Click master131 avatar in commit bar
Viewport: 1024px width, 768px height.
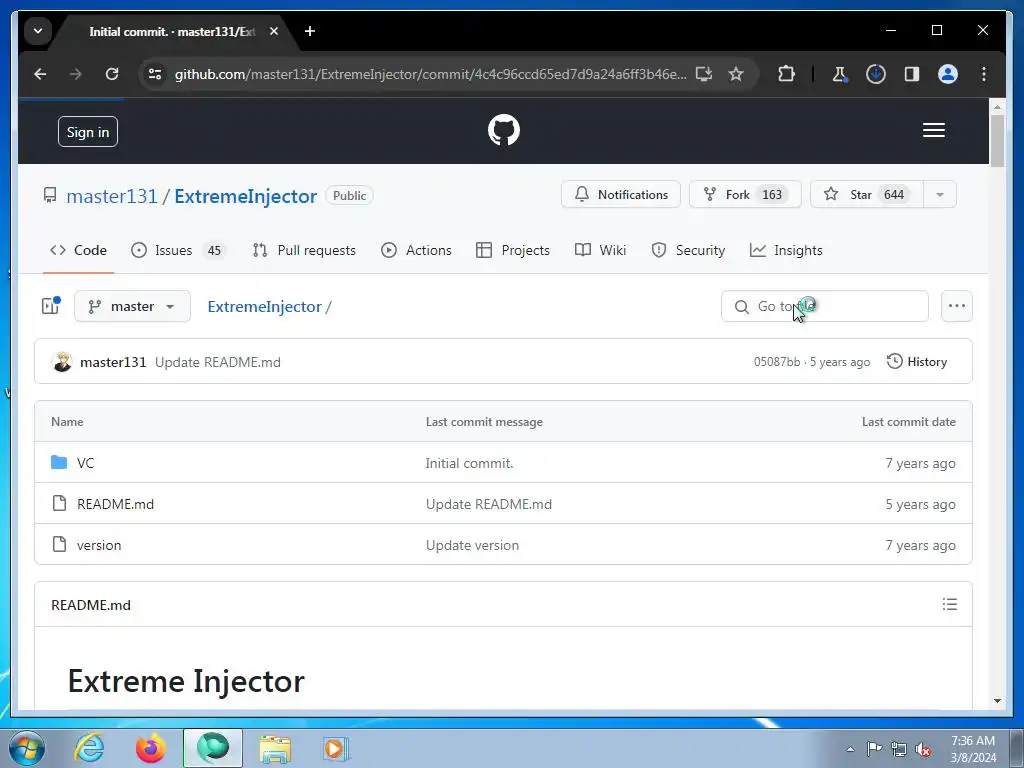point(62,362)
